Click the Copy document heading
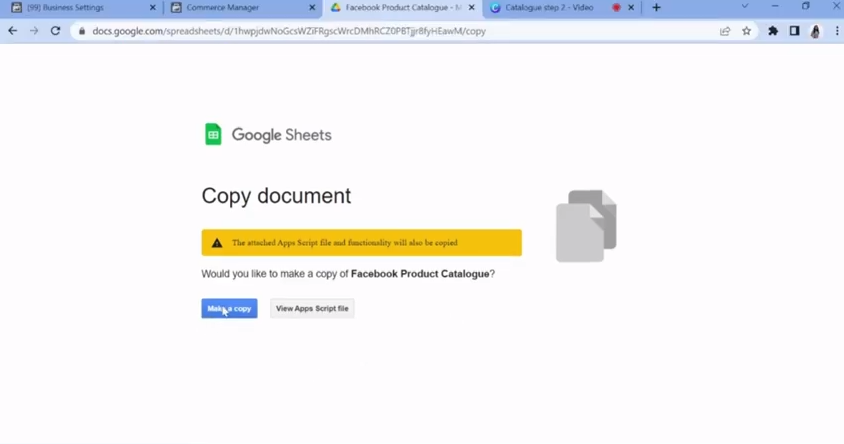The width and height of the screenshot is (844, 444). click(276, 196)
